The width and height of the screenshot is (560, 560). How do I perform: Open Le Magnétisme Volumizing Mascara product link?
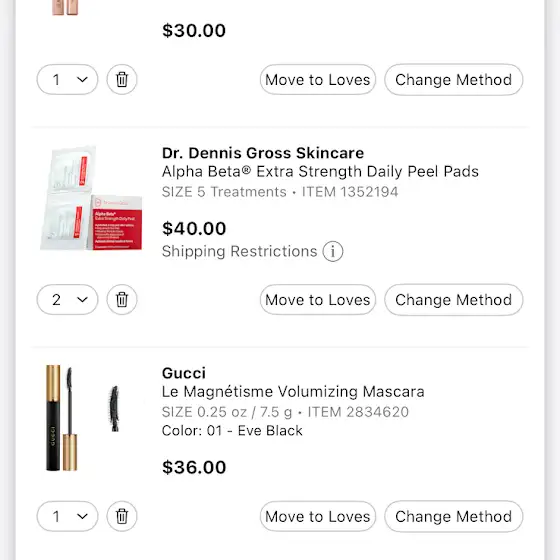coord(293,391)
